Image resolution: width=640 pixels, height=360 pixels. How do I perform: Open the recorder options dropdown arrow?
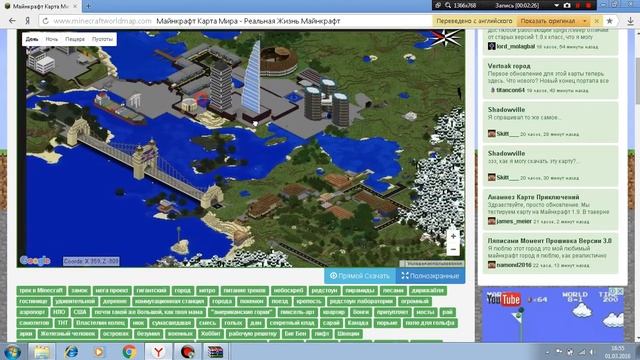click(556, 6)
